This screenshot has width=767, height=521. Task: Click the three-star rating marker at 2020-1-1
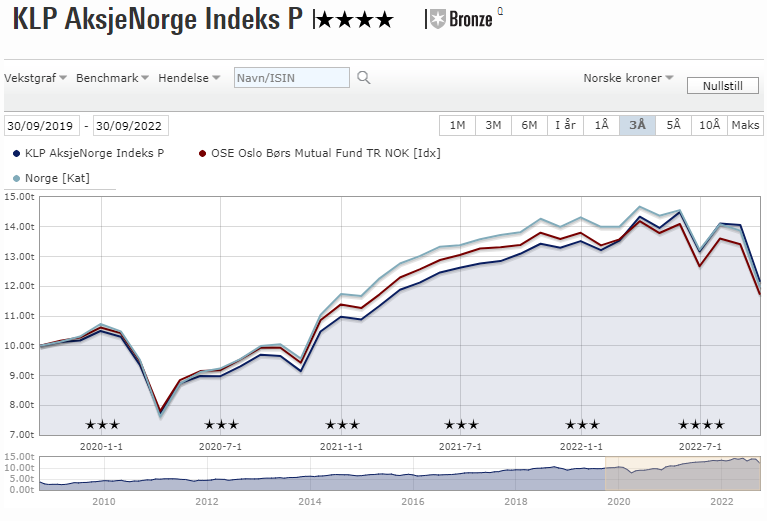pos(102,425)
